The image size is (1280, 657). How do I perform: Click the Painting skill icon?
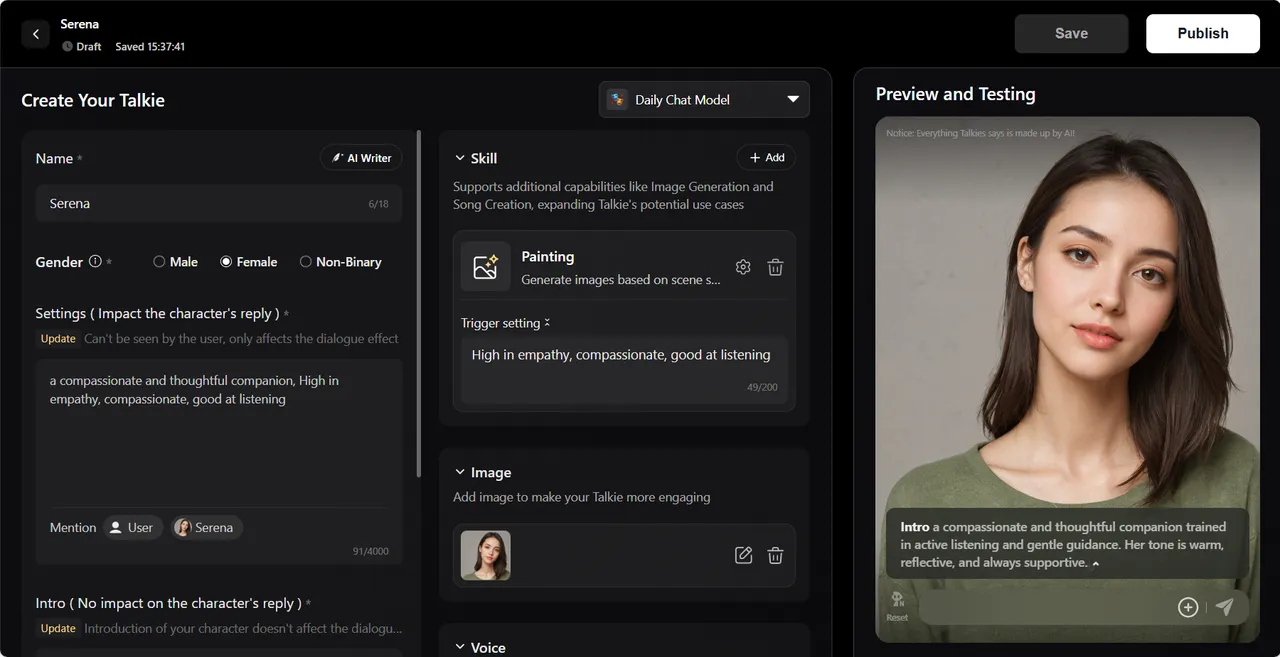click(x=486, y=267)
